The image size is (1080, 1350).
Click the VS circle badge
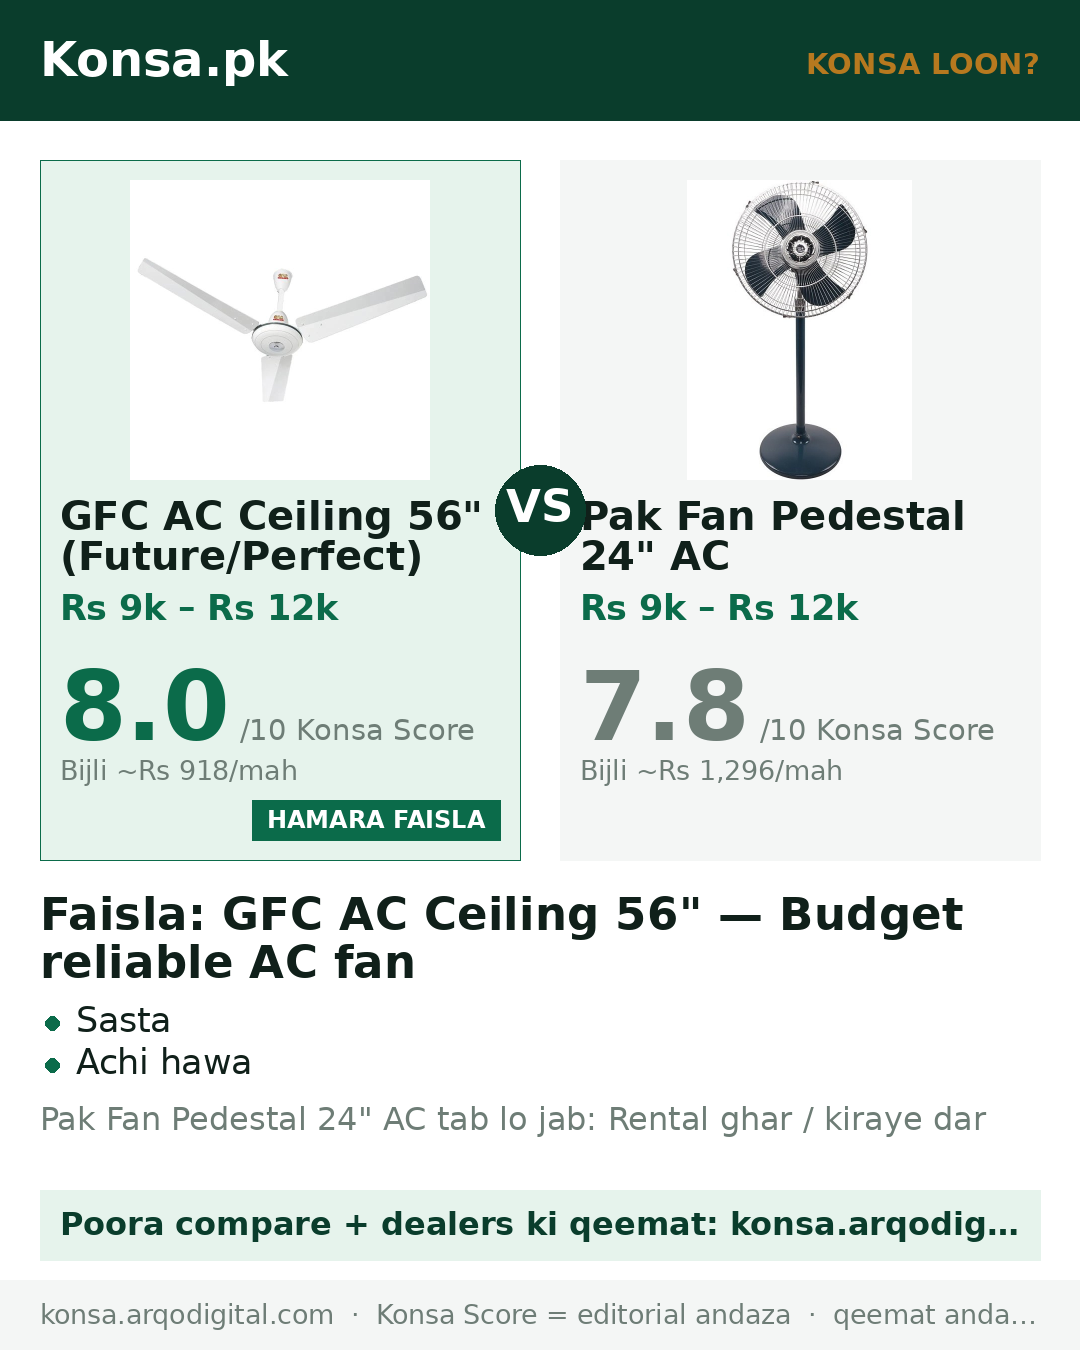tap(540, 510)
